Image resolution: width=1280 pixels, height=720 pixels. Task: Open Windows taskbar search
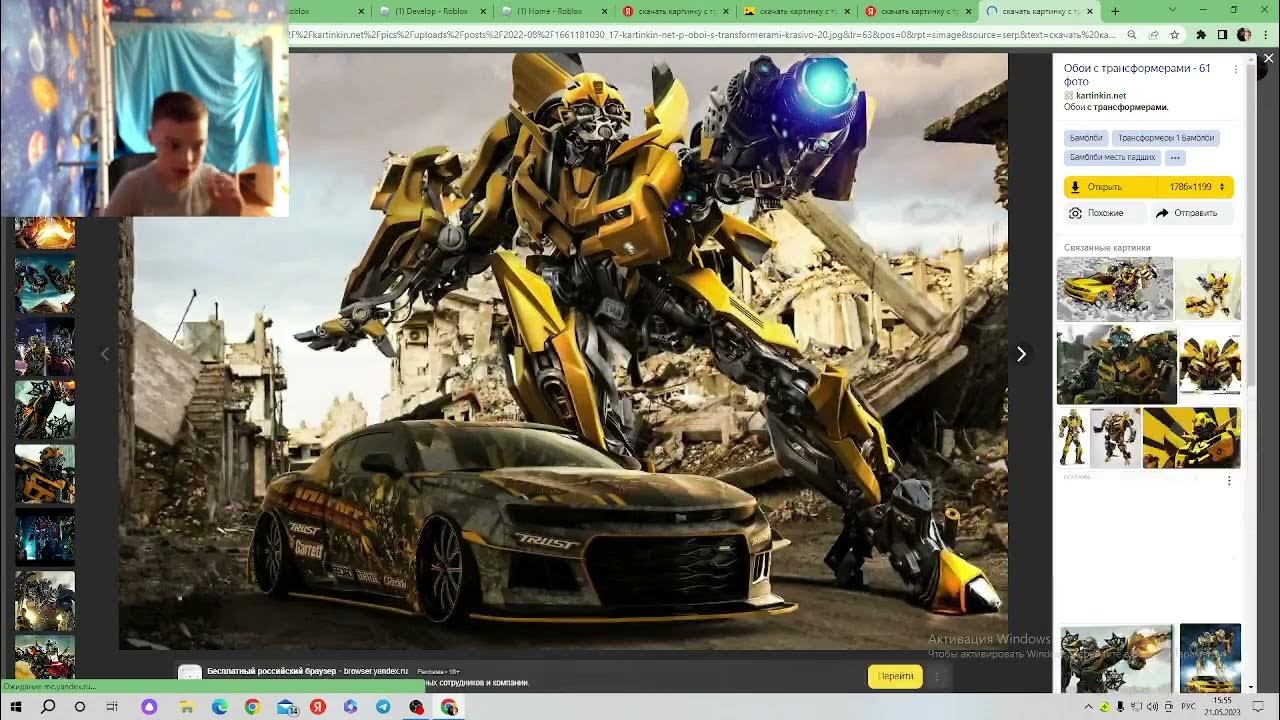tap(47, 707)
